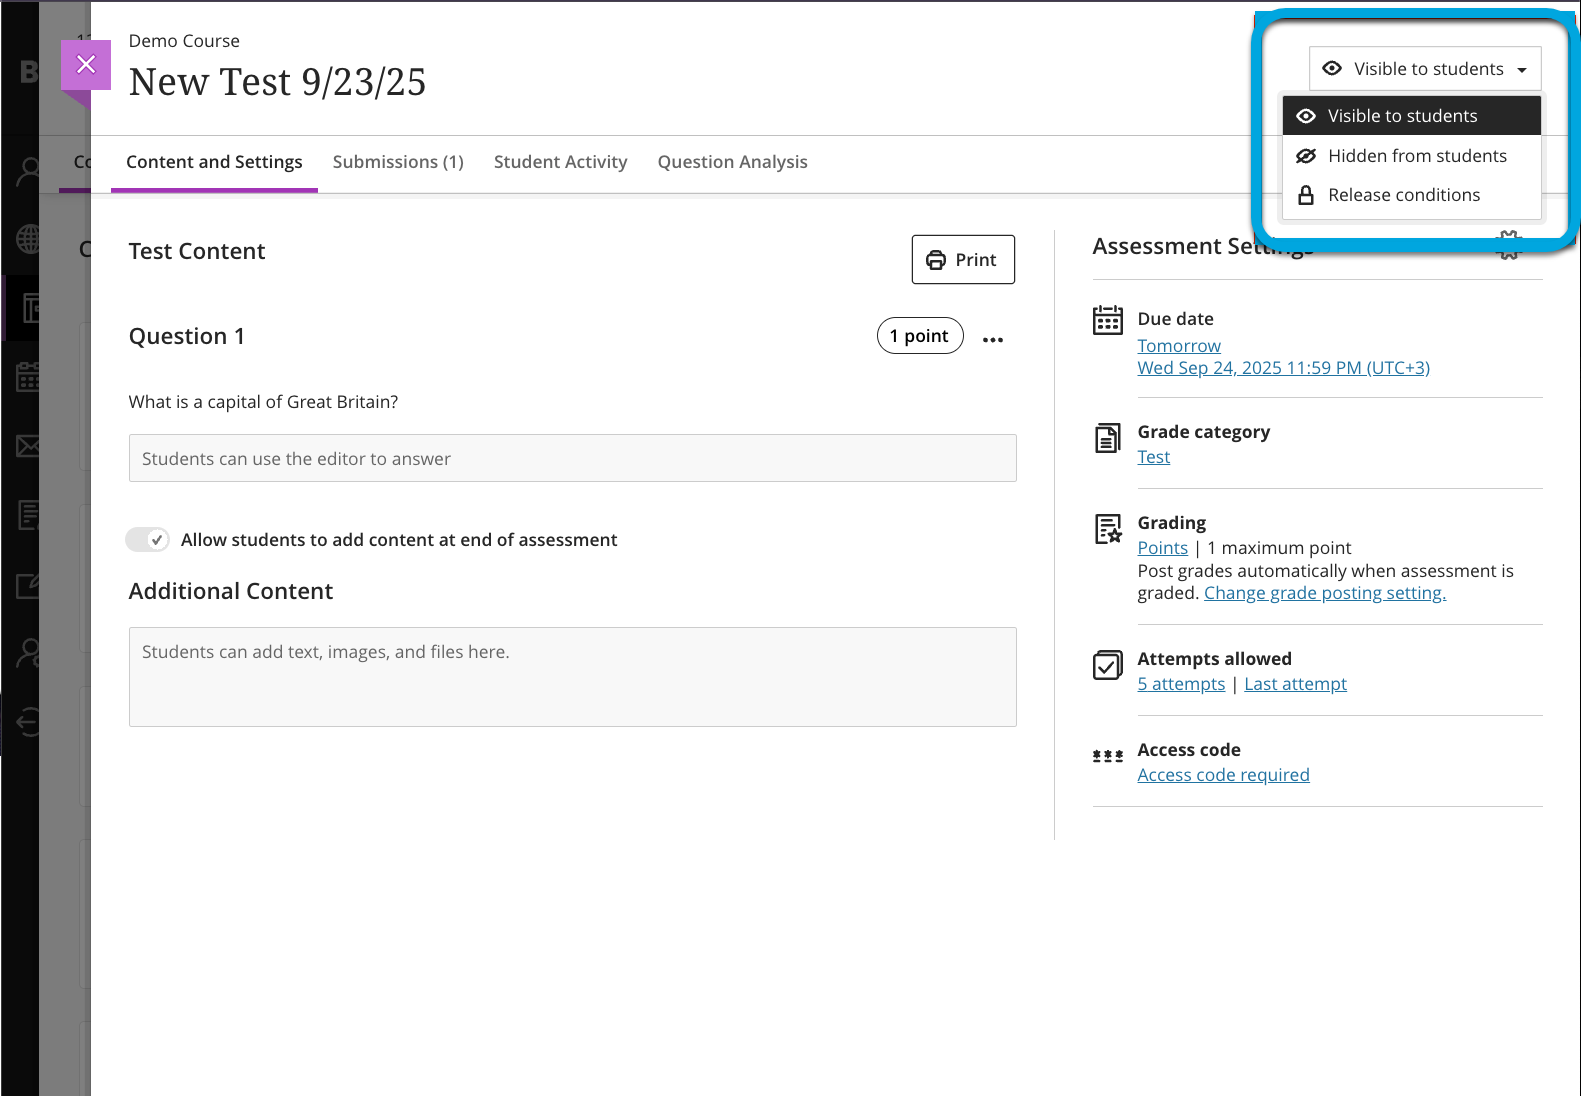Click the Due date calendar icon
This screenshot has height=1096, width=1581.
[x=1107, y=320]
